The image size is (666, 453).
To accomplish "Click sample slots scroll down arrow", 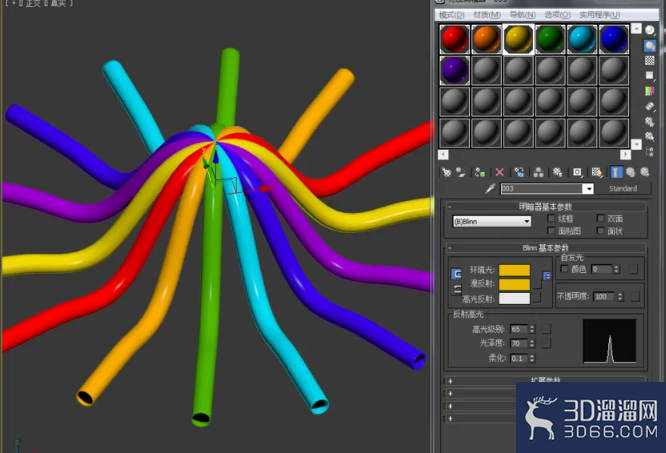I will tap(636, 144).
